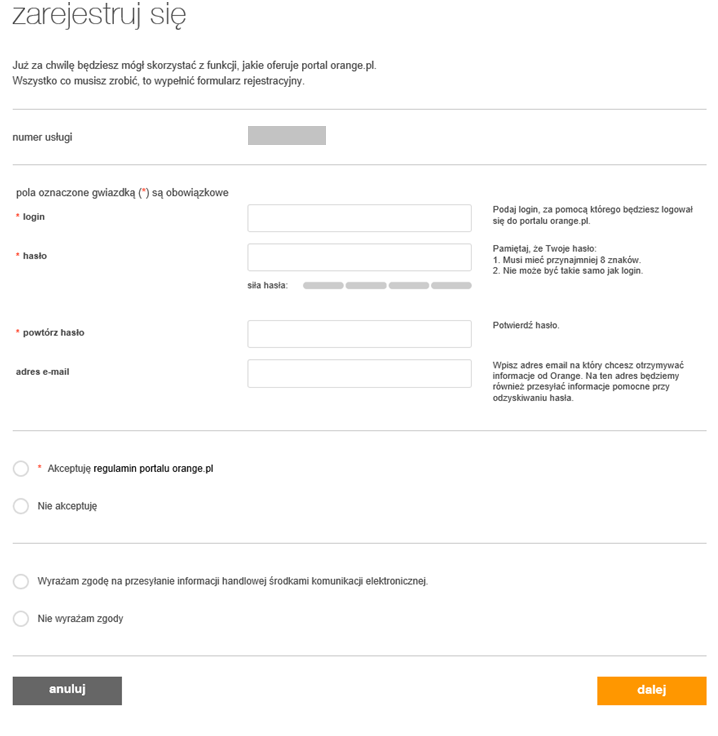Screen dimensions: 718x736
Task: Click the powtórz hasło input box
Action: (x=359, y=334)
